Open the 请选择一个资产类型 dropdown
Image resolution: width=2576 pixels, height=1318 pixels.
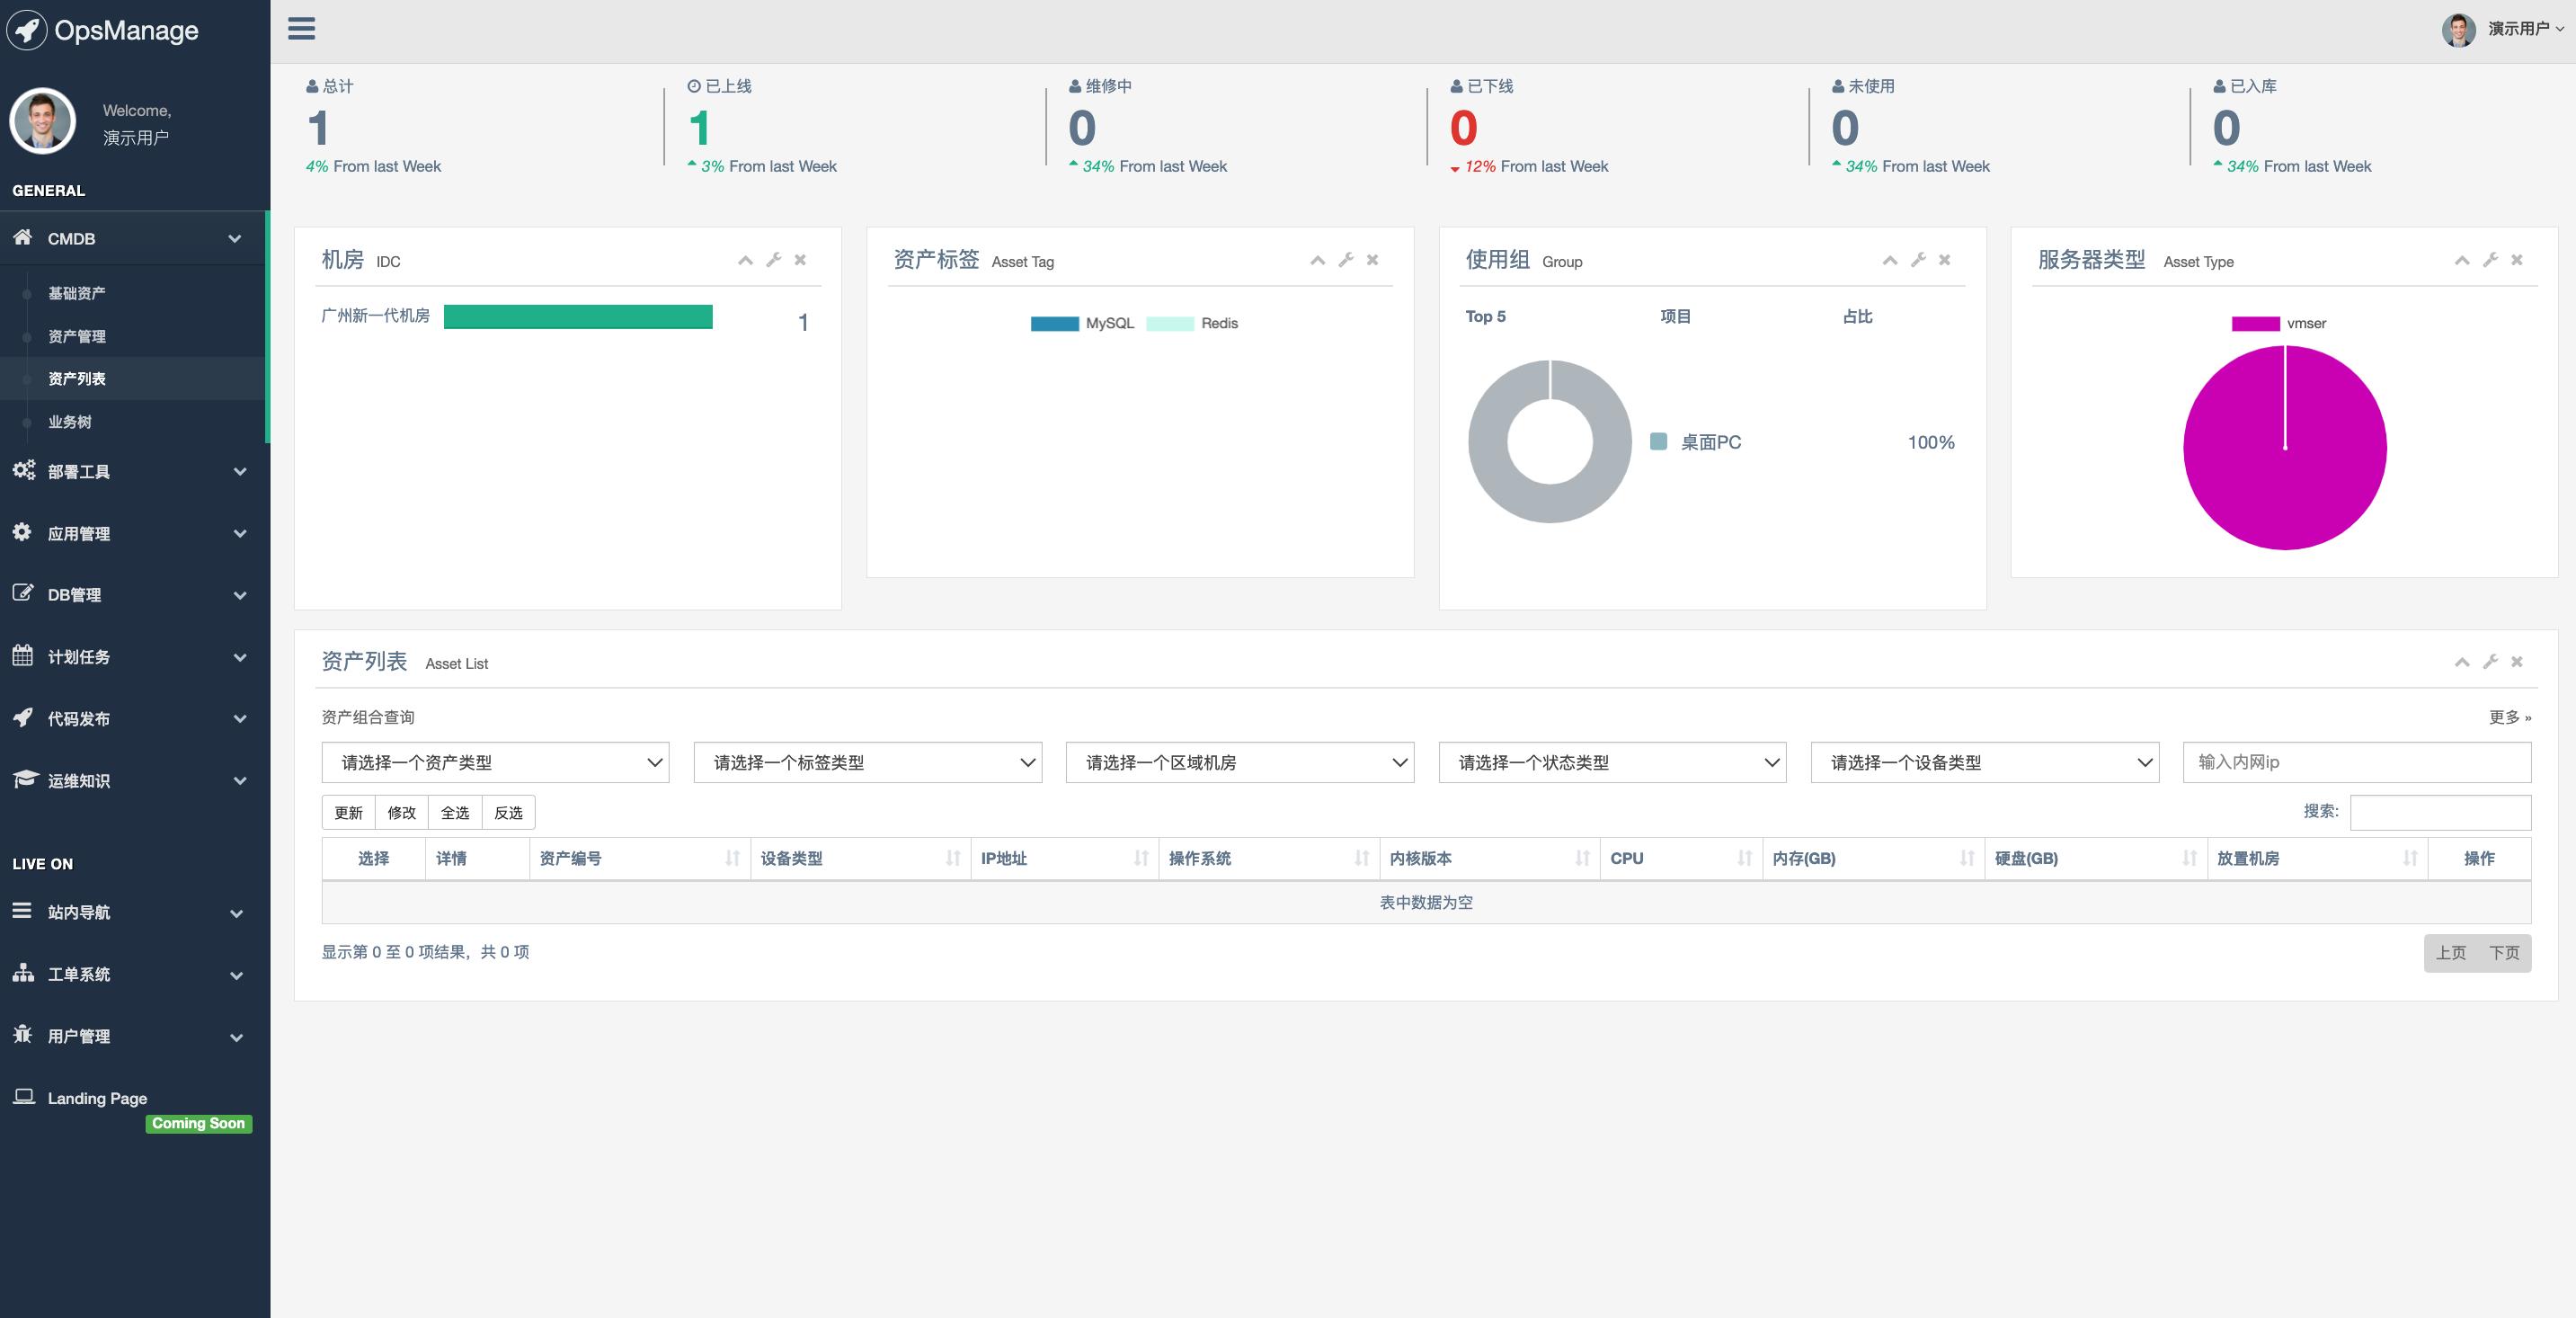click(495, 762)
